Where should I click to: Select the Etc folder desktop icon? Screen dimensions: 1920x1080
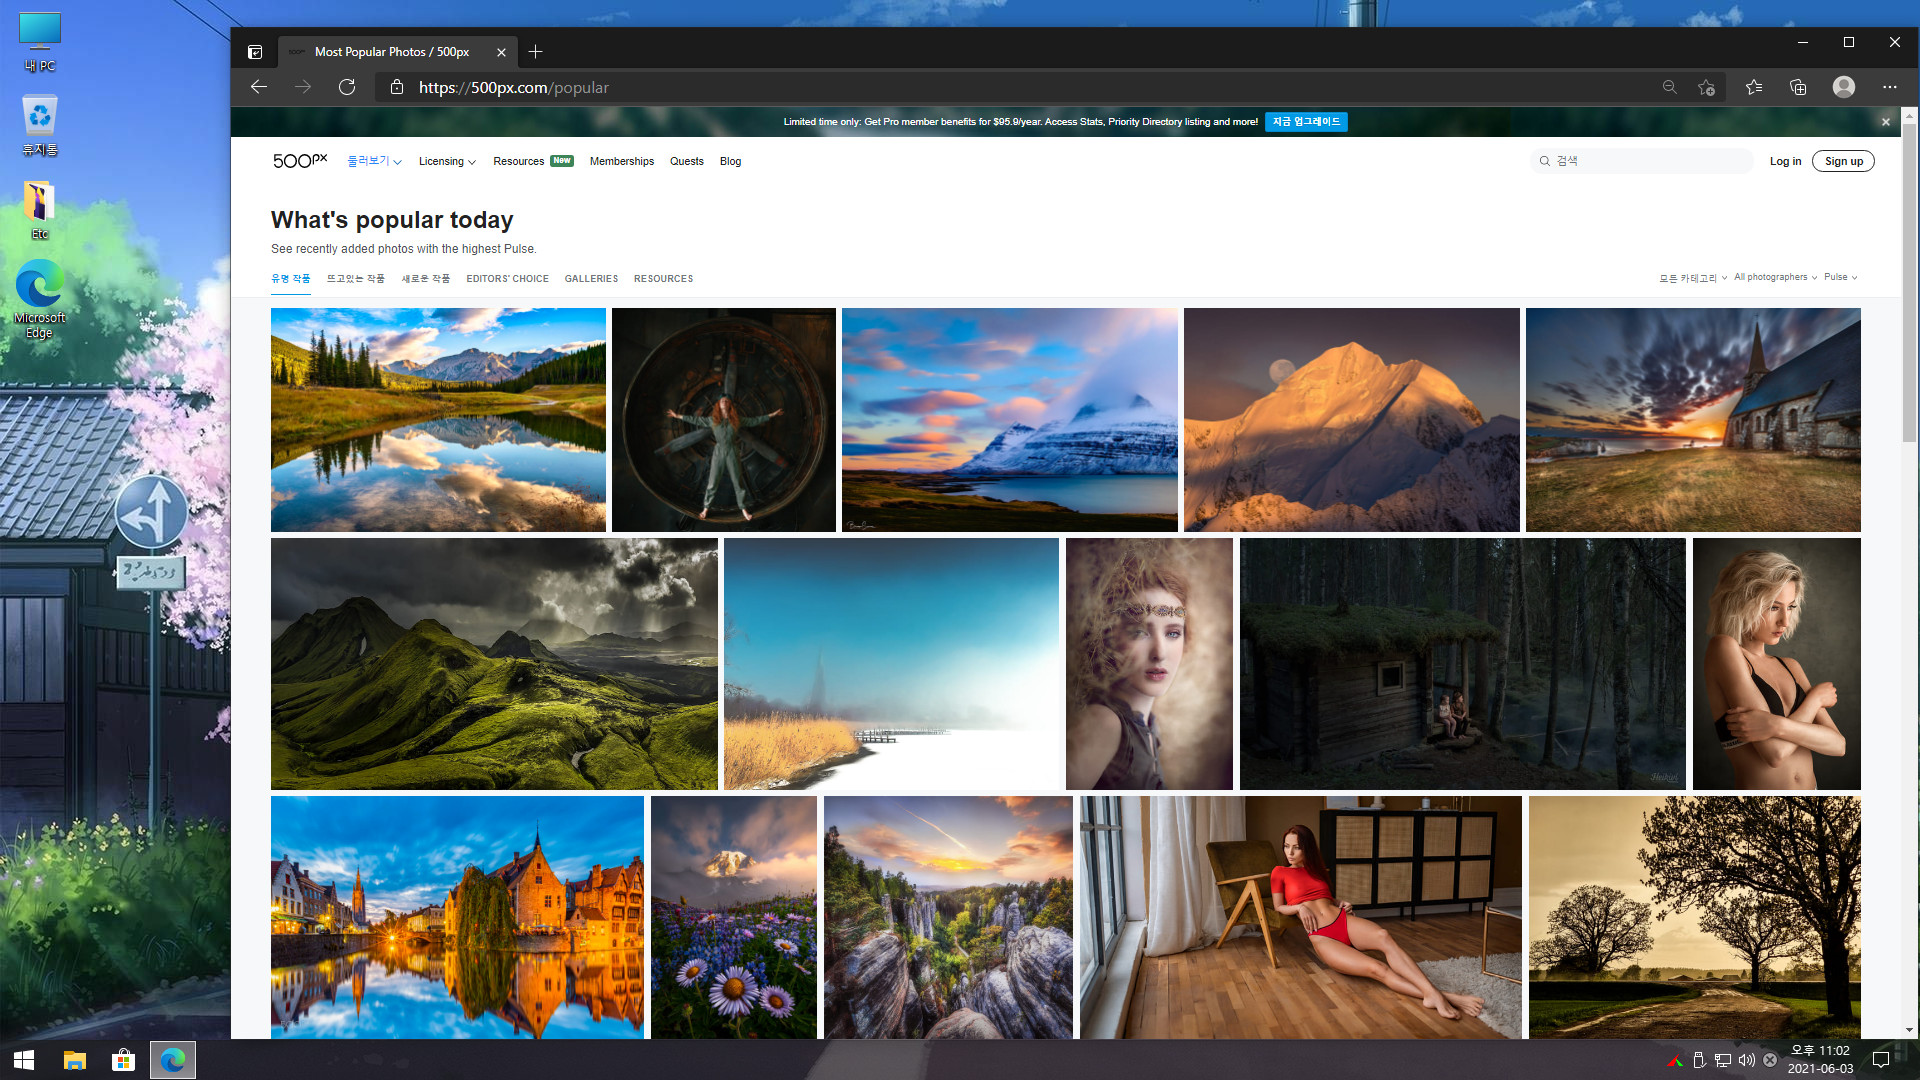(x=40, y=211)
